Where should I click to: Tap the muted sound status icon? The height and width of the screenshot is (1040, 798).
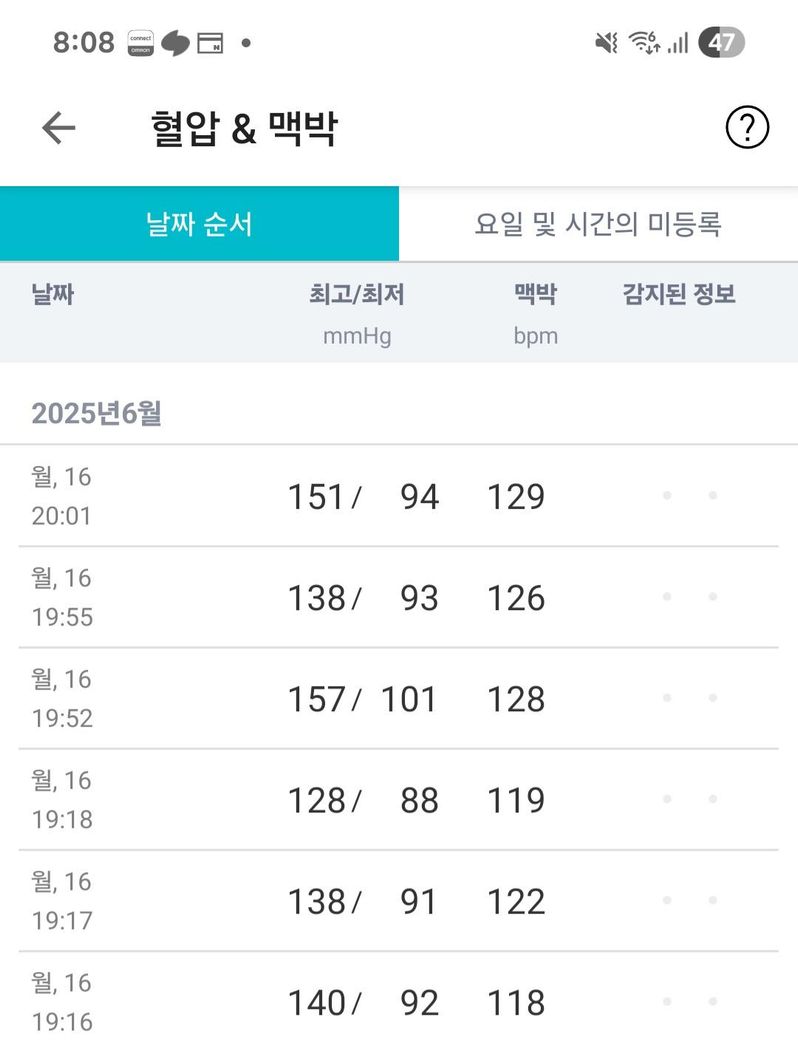pos(606,43)
